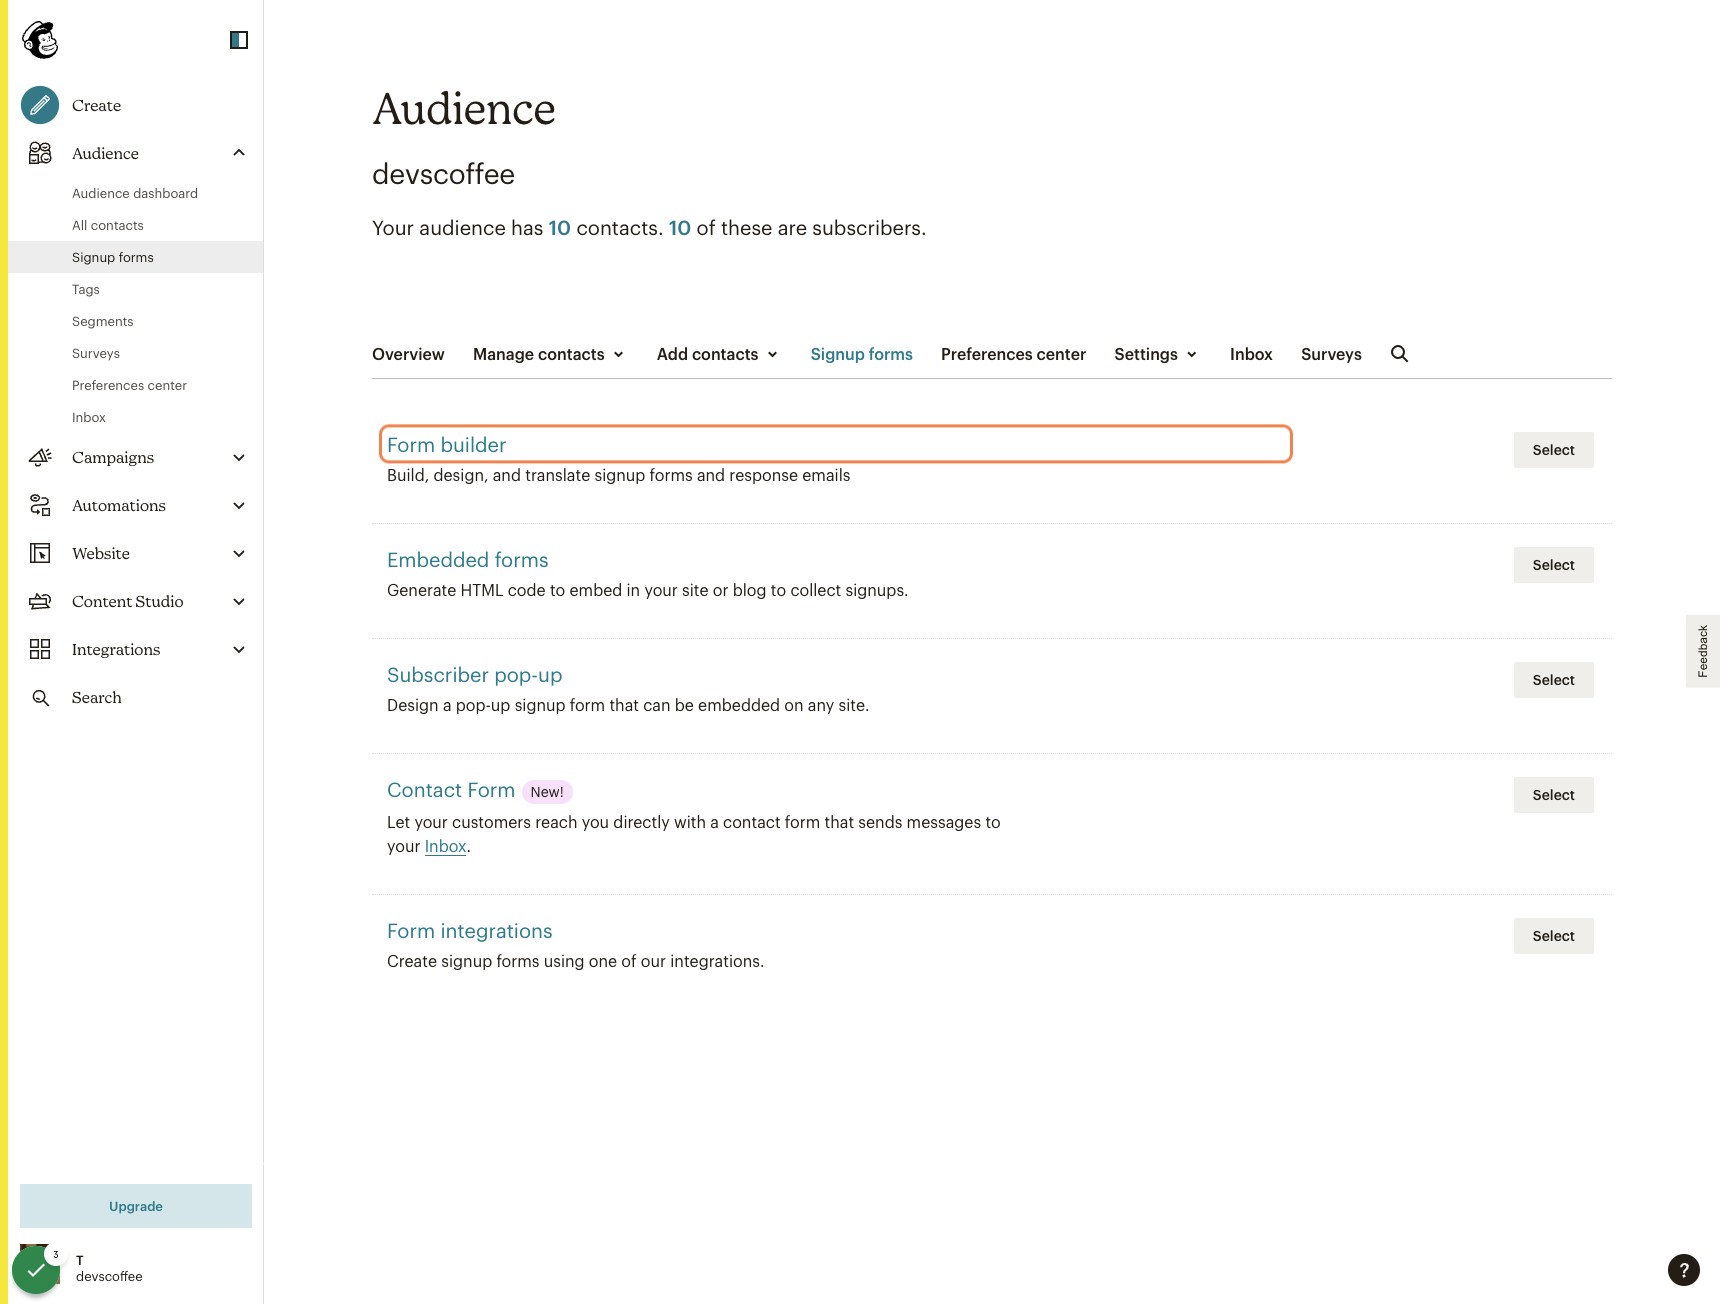Open the Settings dropdown

(x=1156, y=354)
